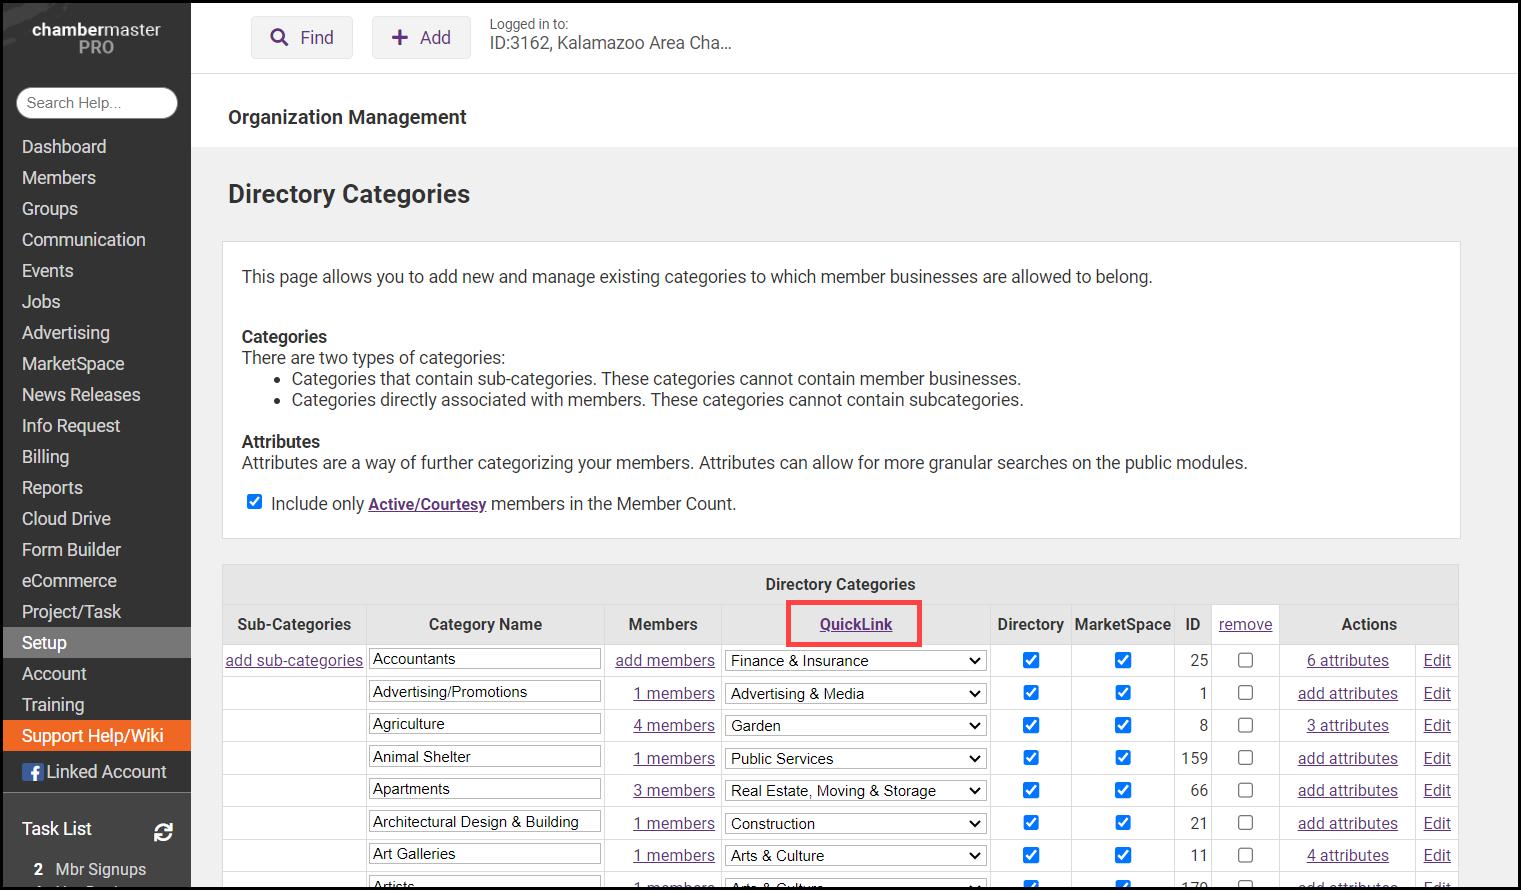Check the remove box for Agriculture row
The height and width of the screenshot is (890, 1521).
coord(1245,725)
